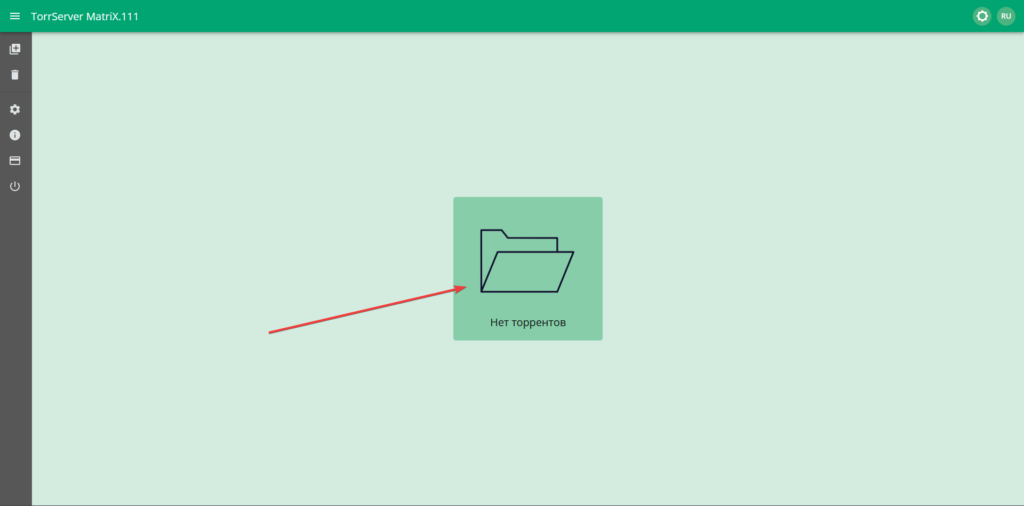1024x506 pixels.
Task: Expand the sidebar with the hamburger menu
Action: (x=15, y=16)
